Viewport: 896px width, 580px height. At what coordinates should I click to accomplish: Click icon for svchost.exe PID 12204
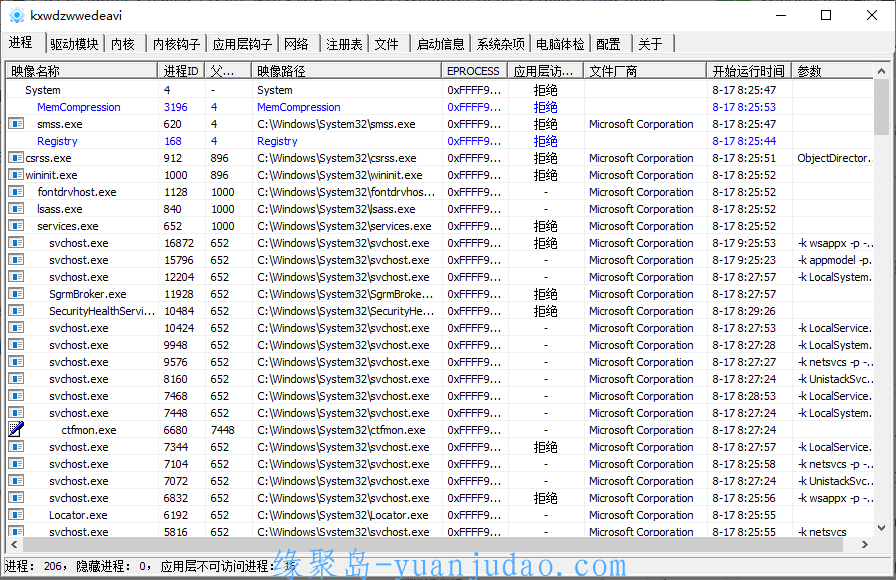tap(16, 277)
